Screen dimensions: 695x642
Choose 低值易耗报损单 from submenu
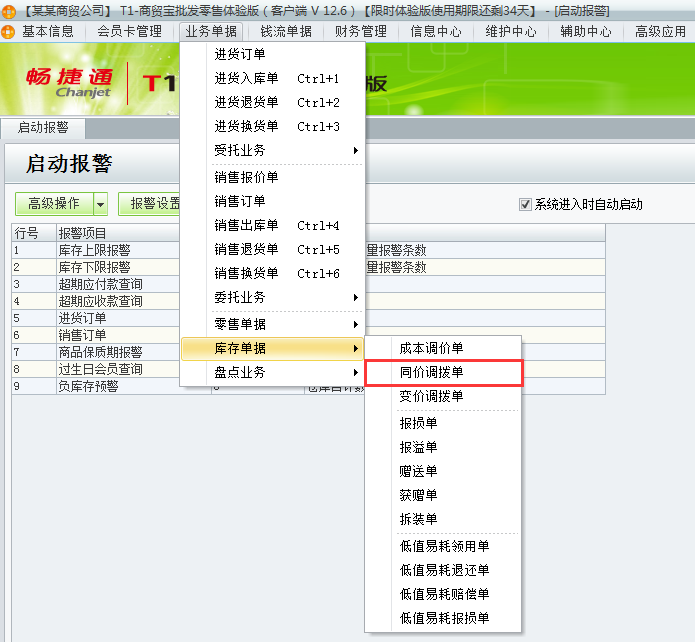(443, 618)
